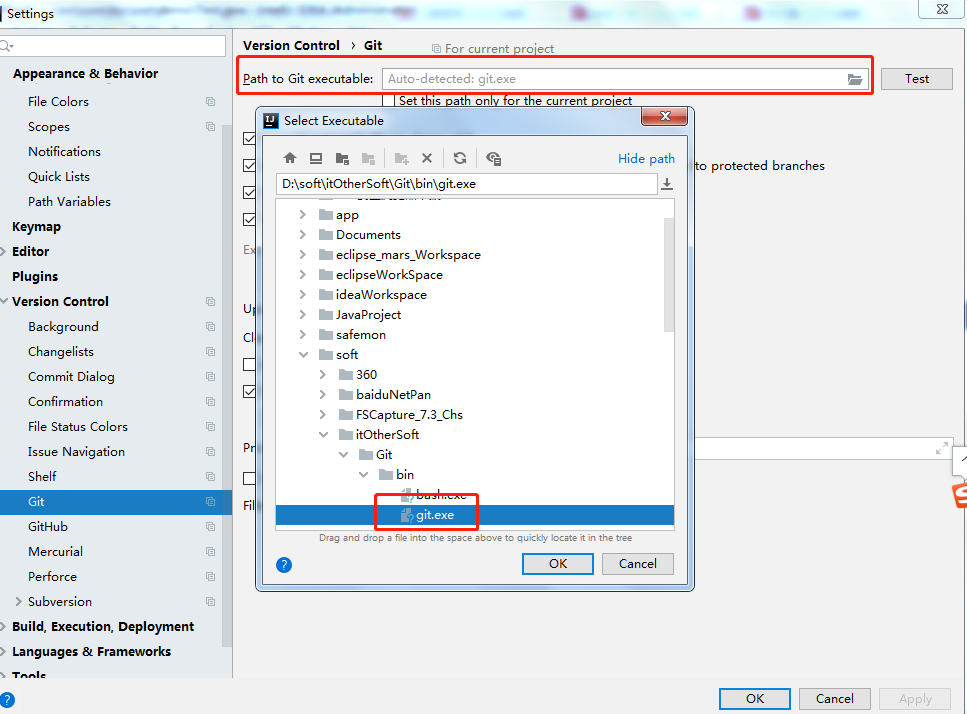Screen dimensions: 967x714
Task: Click OK in the Settings window
Action: click(755, 699)
